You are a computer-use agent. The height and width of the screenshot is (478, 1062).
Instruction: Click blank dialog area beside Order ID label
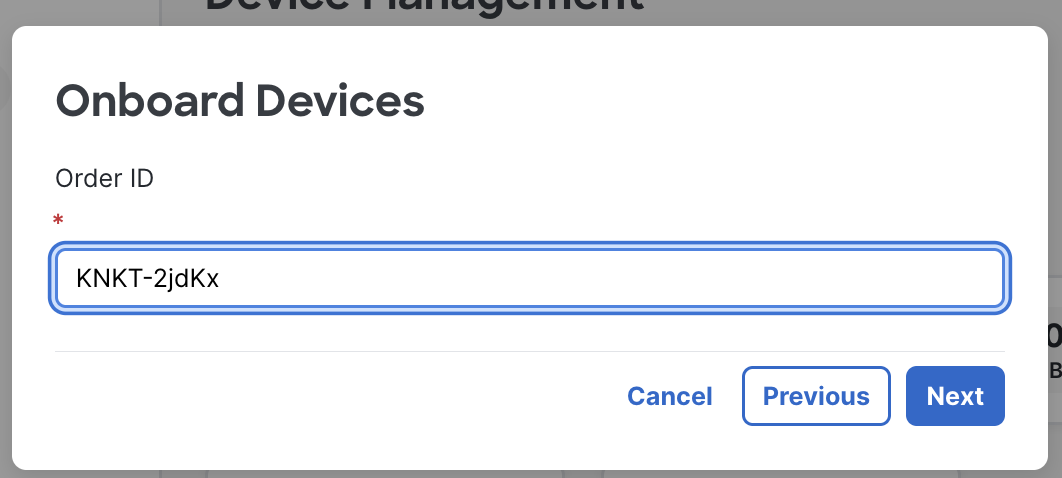[500, 178]
